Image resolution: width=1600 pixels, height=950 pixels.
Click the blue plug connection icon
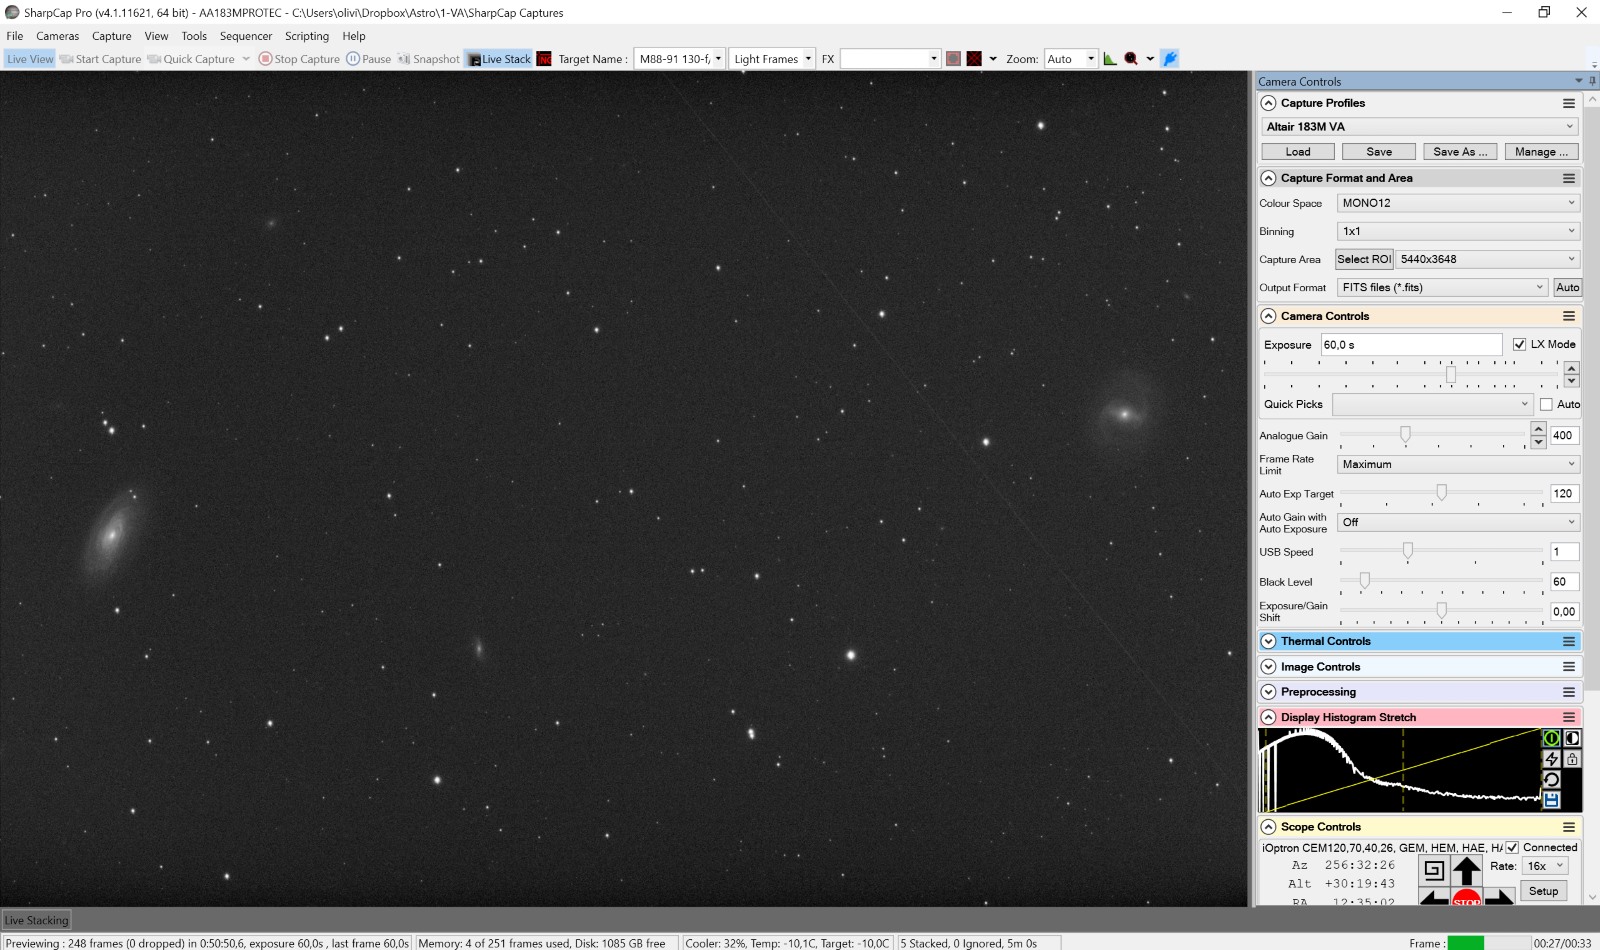coord(1170,59)
